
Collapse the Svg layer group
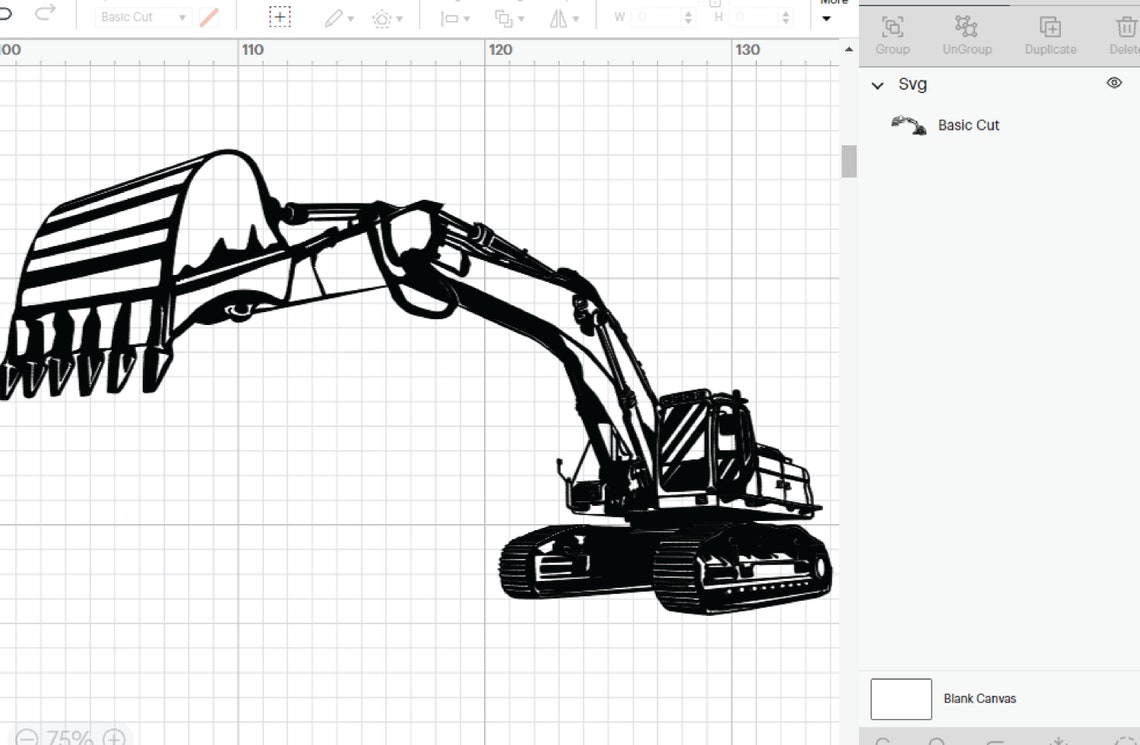(x=878, y=85)
